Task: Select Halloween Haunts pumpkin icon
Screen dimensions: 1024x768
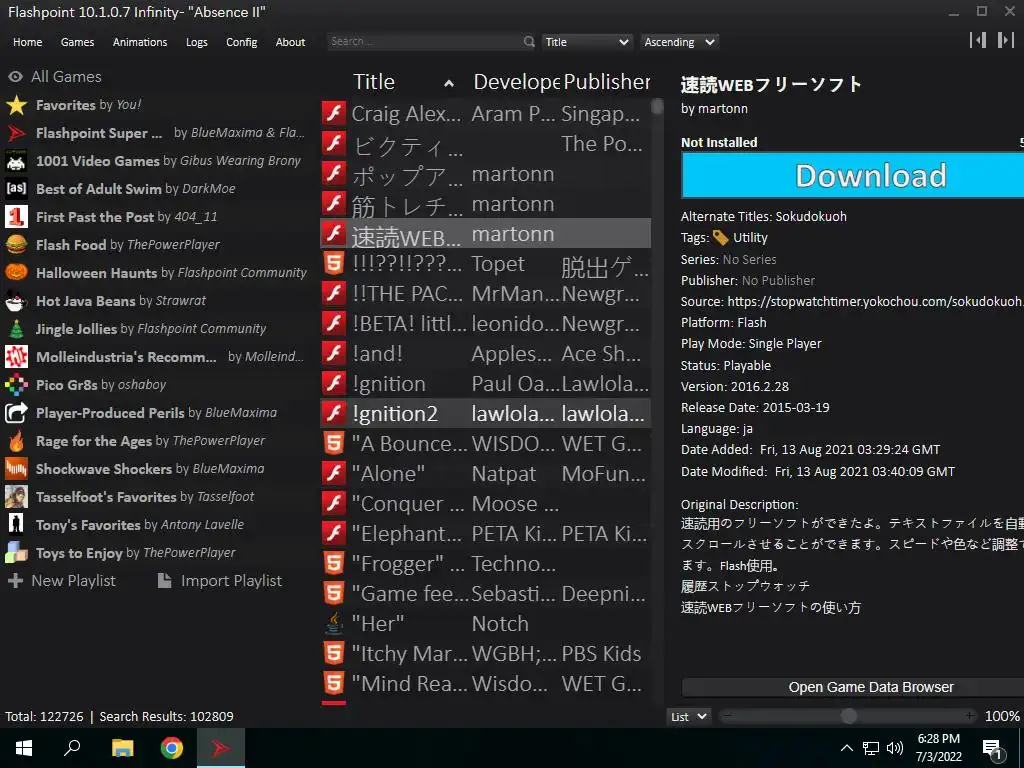Action: (x=16, y=273)
